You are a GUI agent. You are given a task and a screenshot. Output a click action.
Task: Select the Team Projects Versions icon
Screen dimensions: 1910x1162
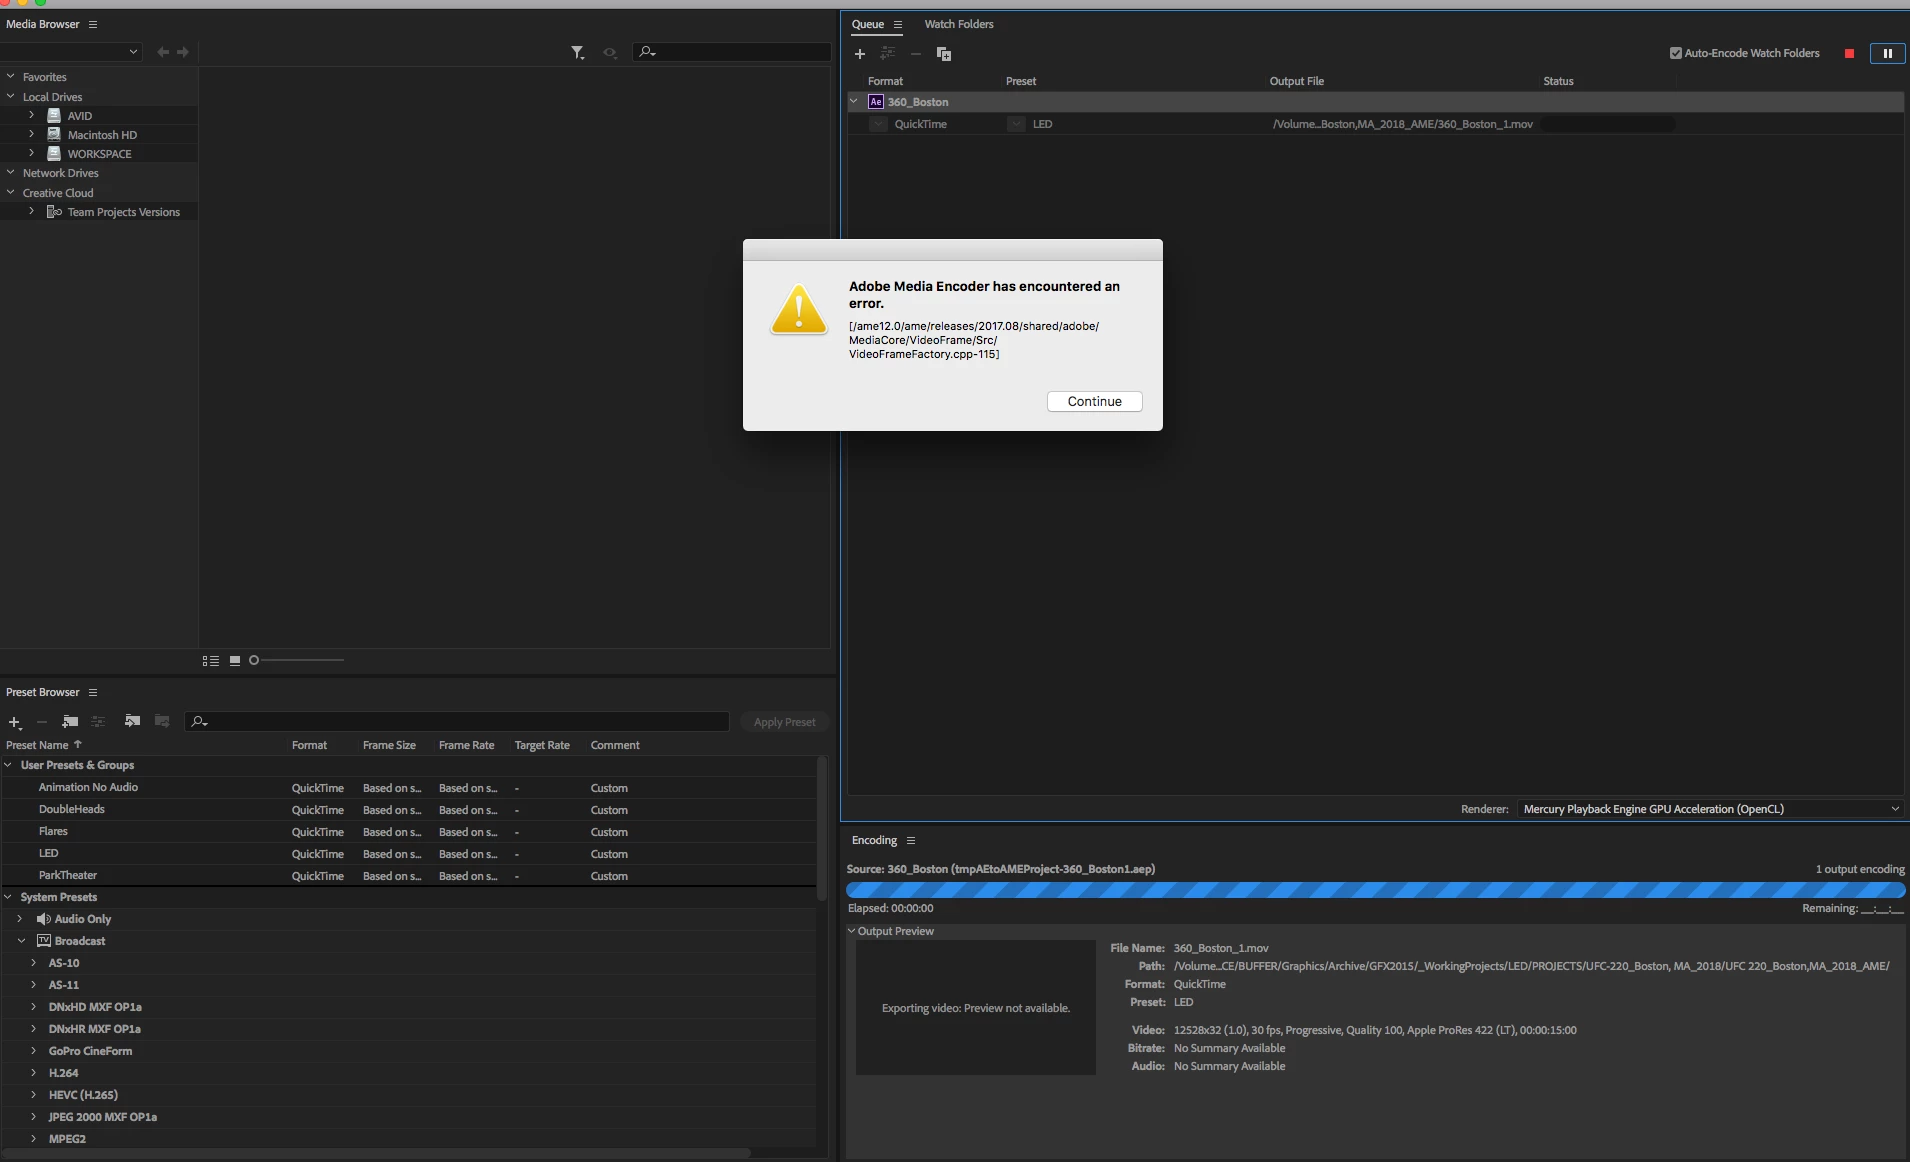click(x=54, y=212)
